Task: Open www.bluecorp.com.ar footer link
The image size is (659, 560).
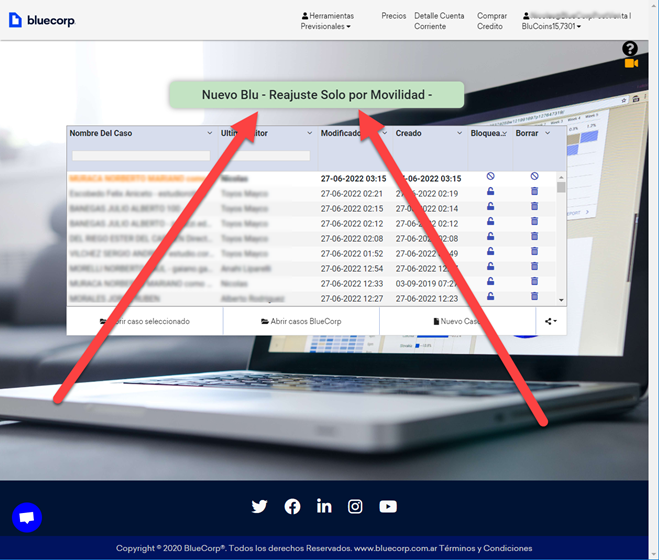Action: click(x=395, y=548)
